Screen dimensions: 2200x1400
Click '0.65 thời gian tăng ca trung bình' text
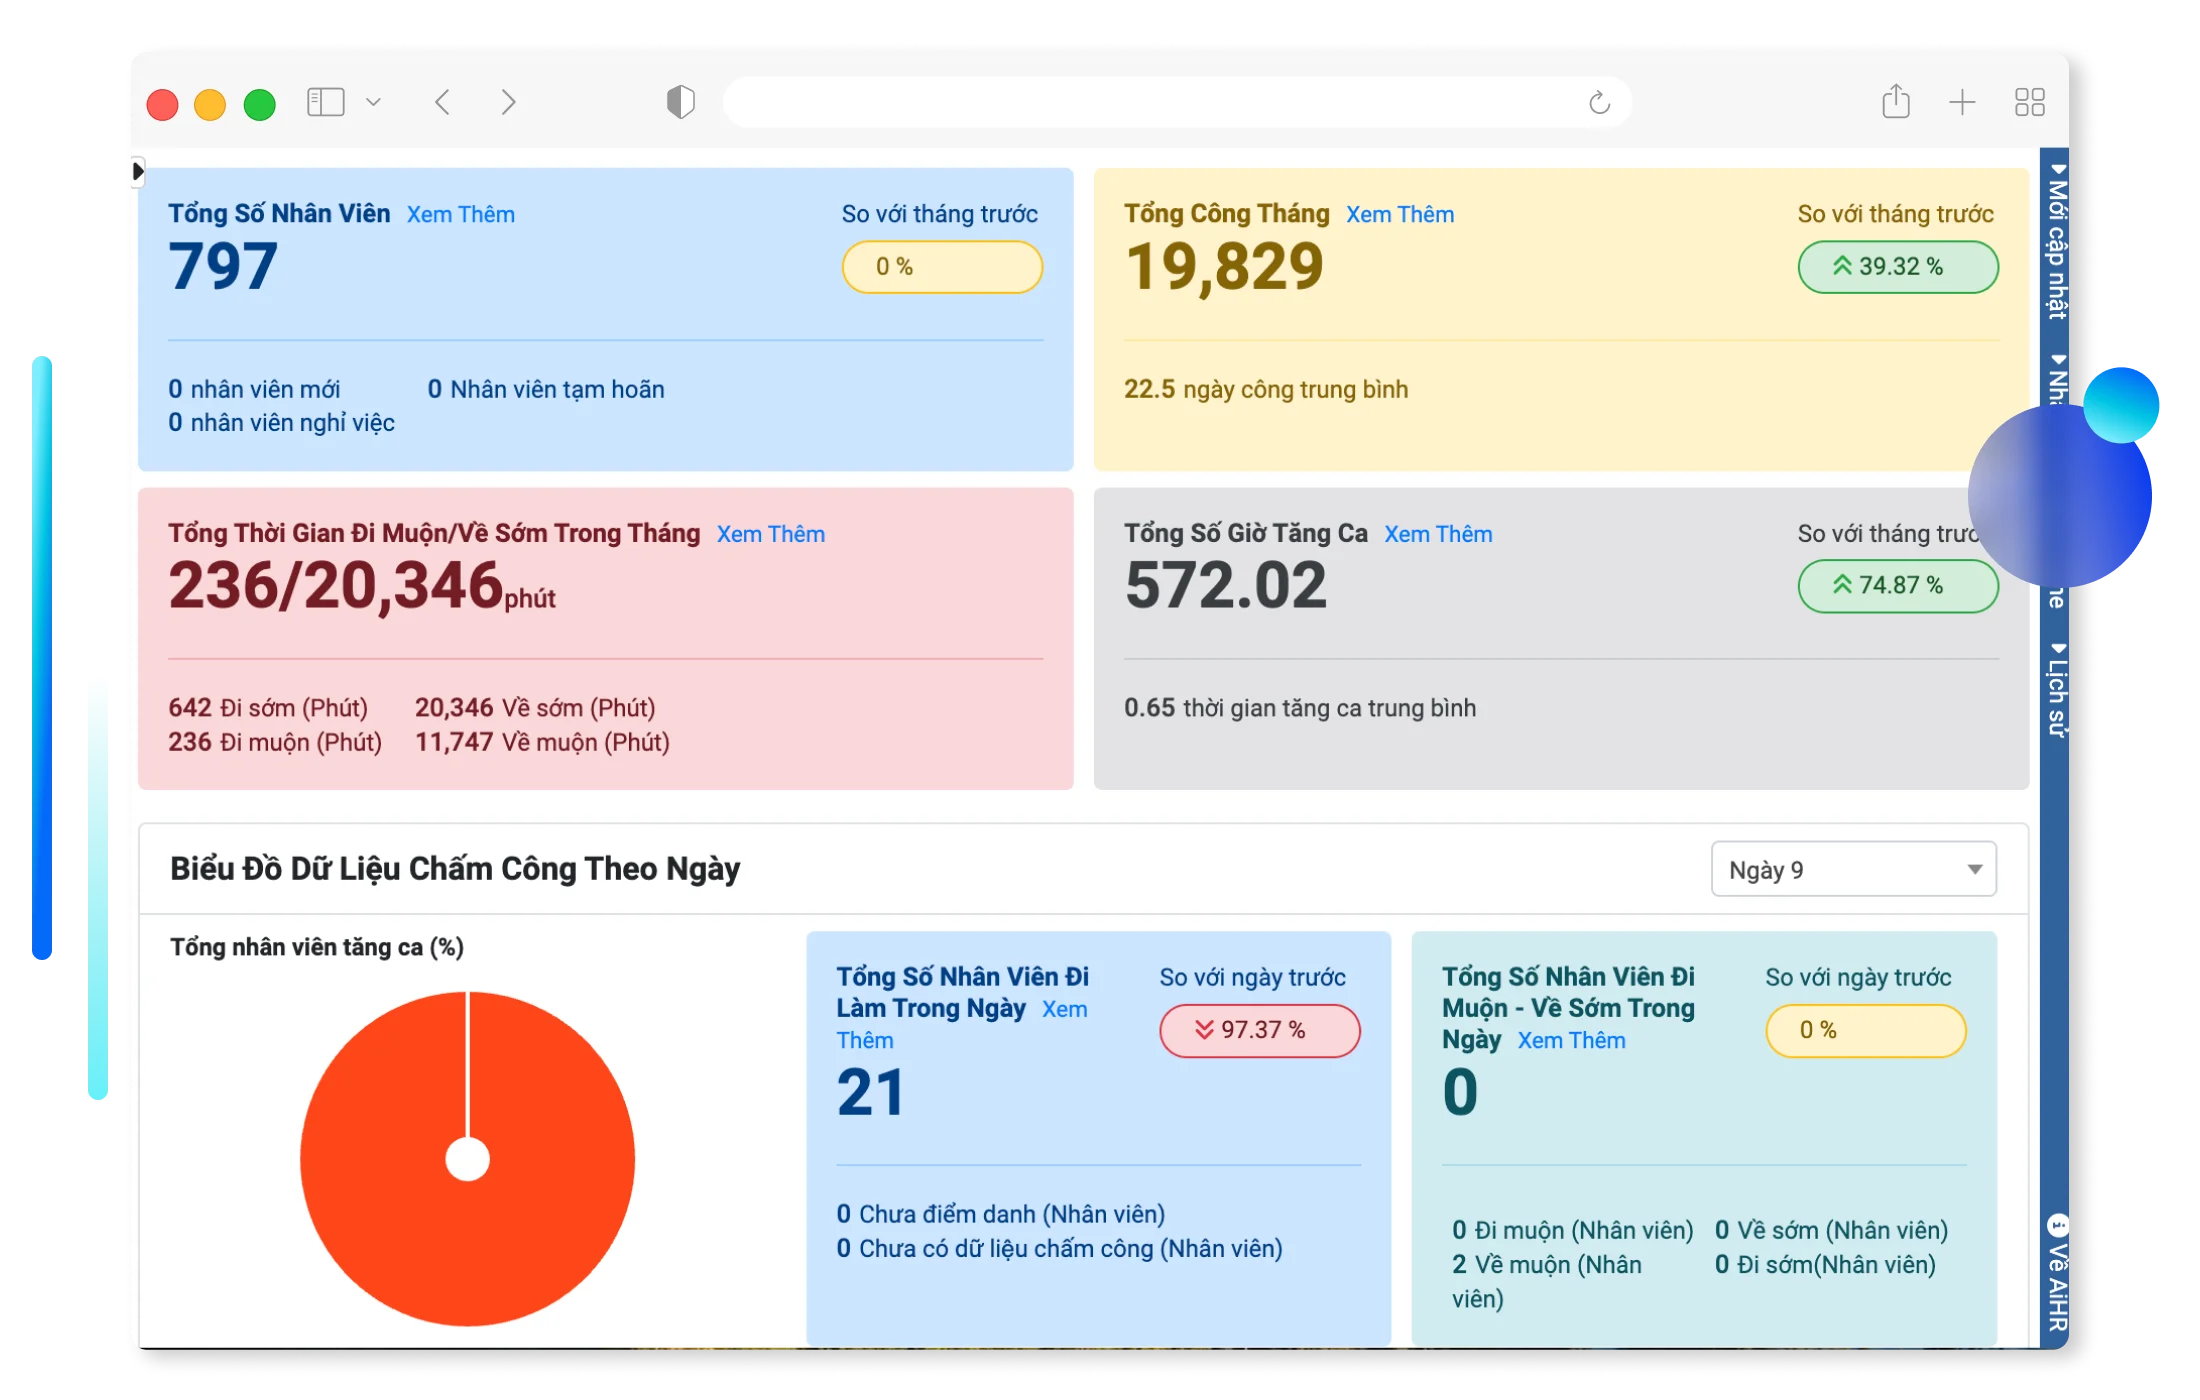(1299, 708)
